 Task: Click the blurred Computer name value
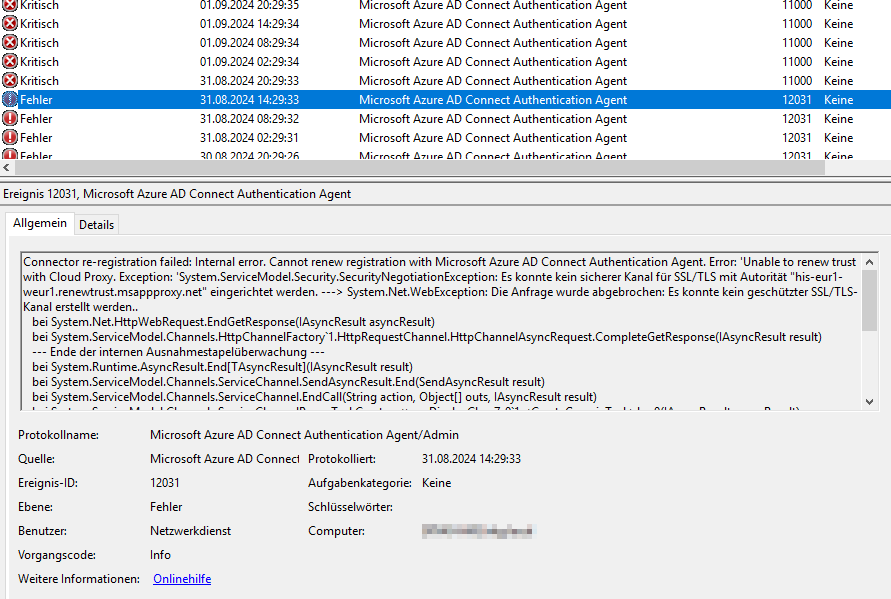(478, 531)
